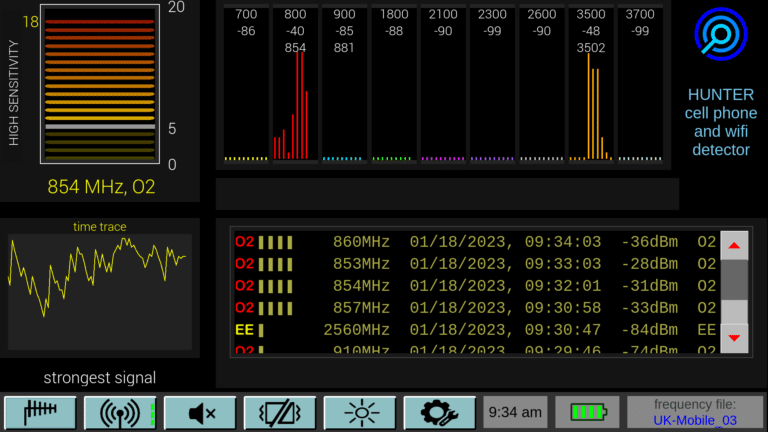
Task: Select the 853MHz O2 log entry
Action: (475, 264)
